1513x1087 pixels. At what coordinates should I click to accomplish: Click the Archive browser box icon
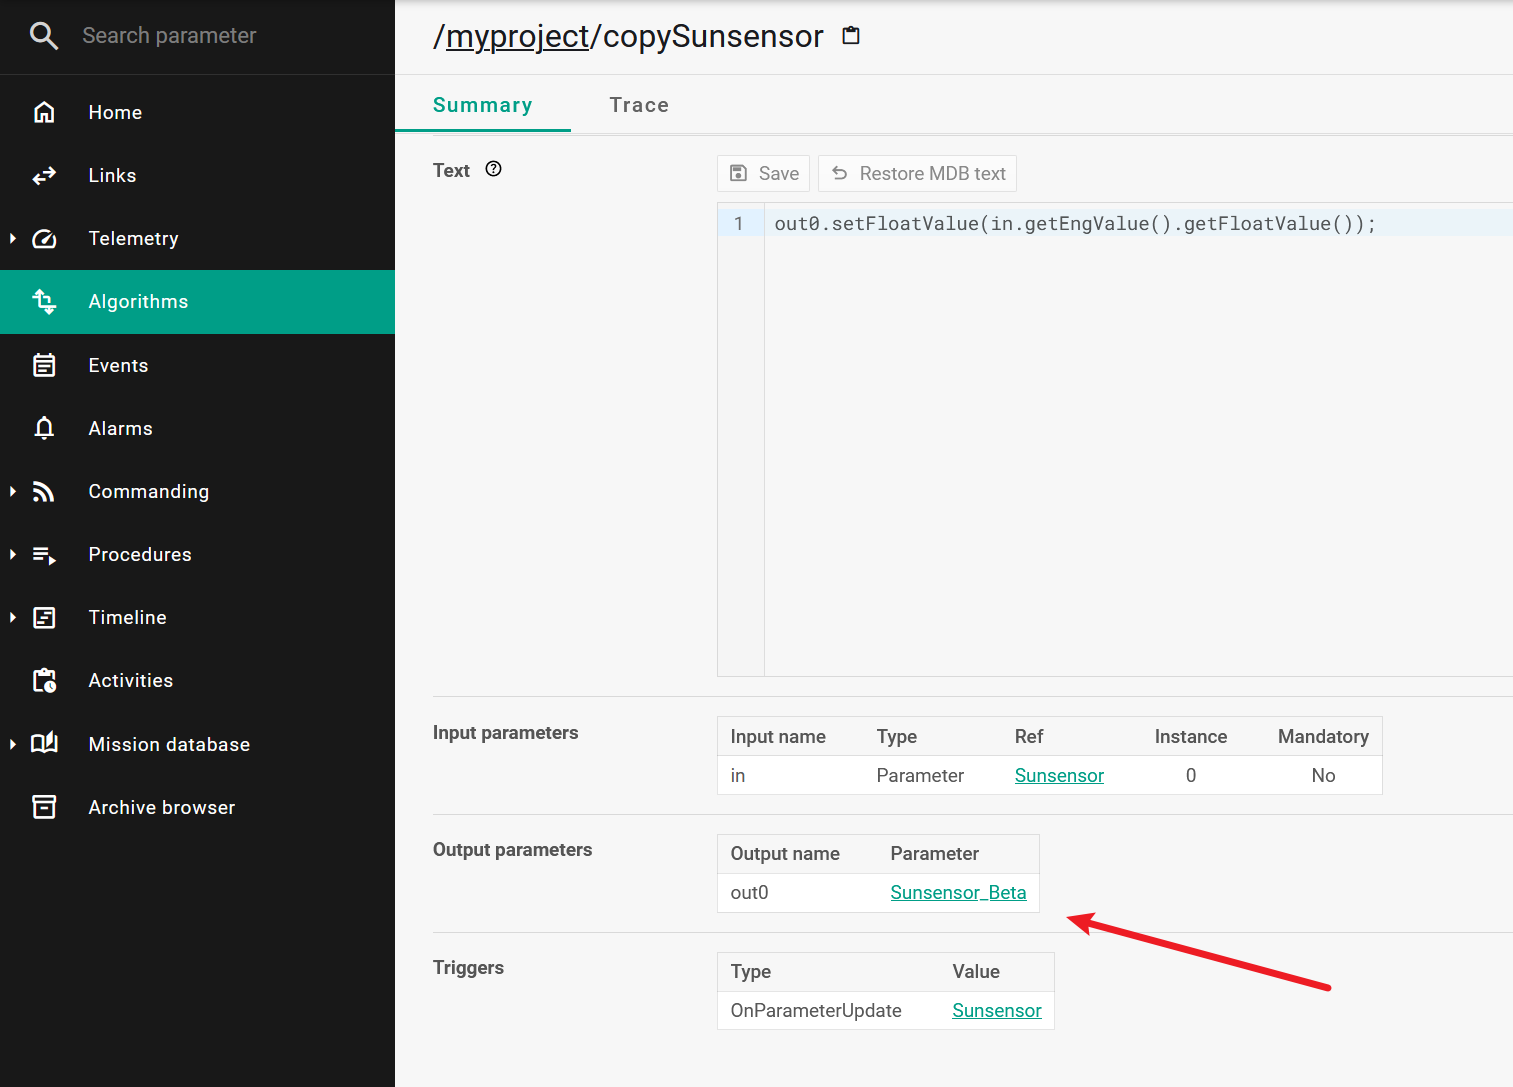point(44,807)
